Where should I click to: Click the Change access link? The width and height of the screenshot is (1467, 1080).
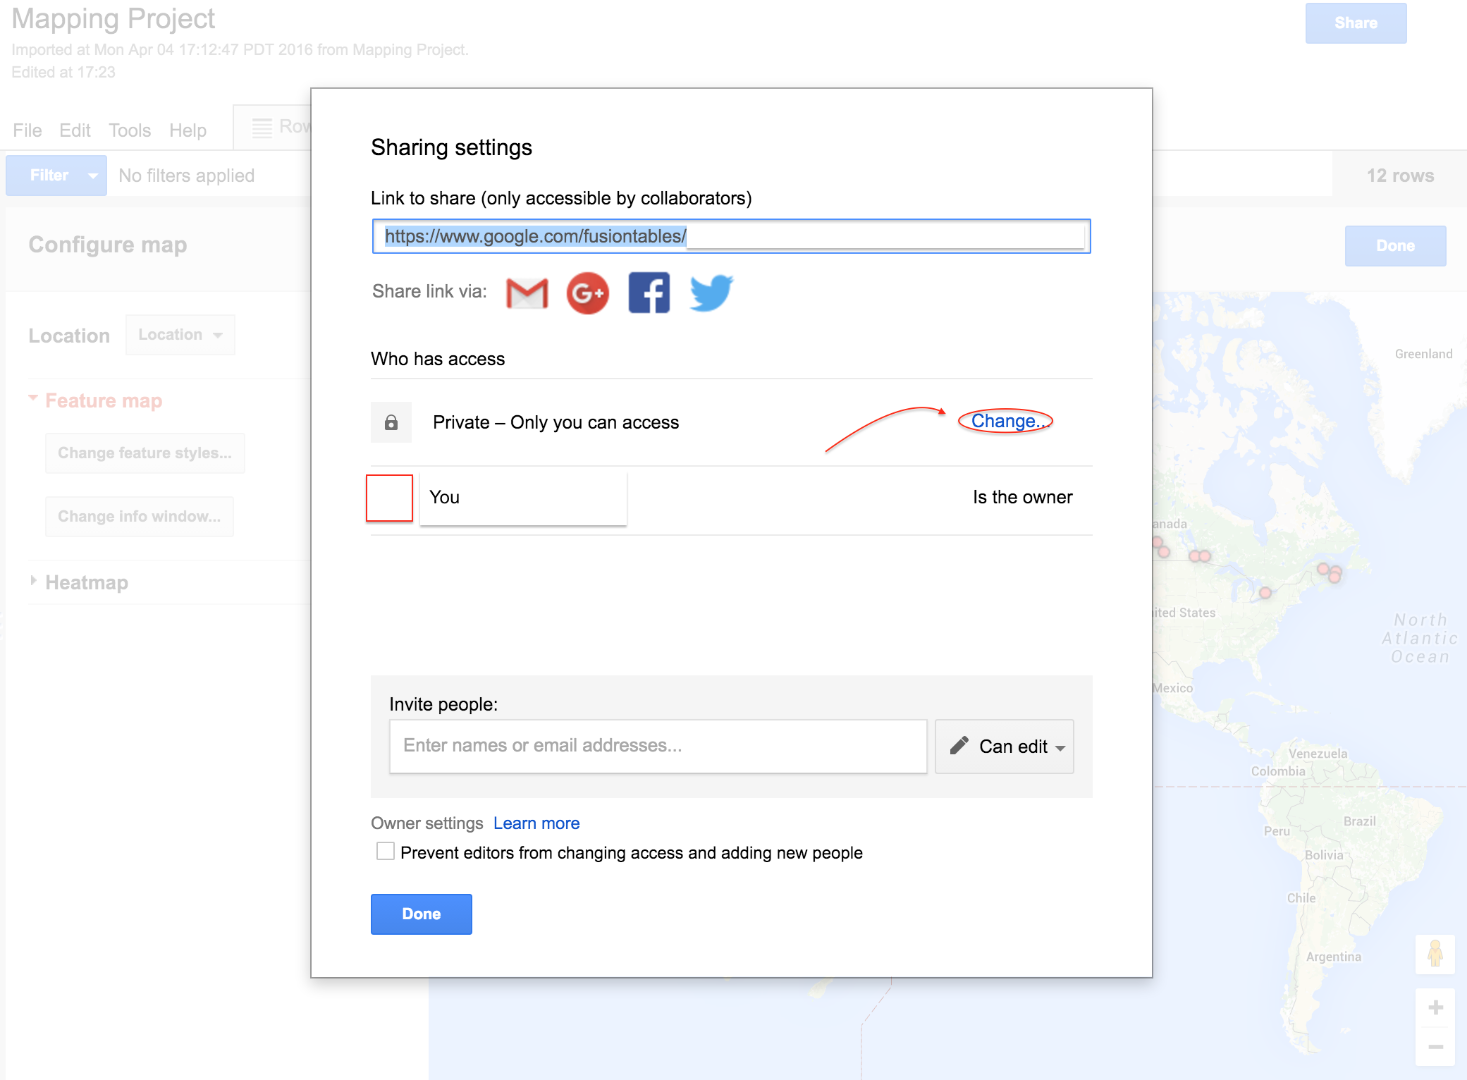click(1005, 421)
